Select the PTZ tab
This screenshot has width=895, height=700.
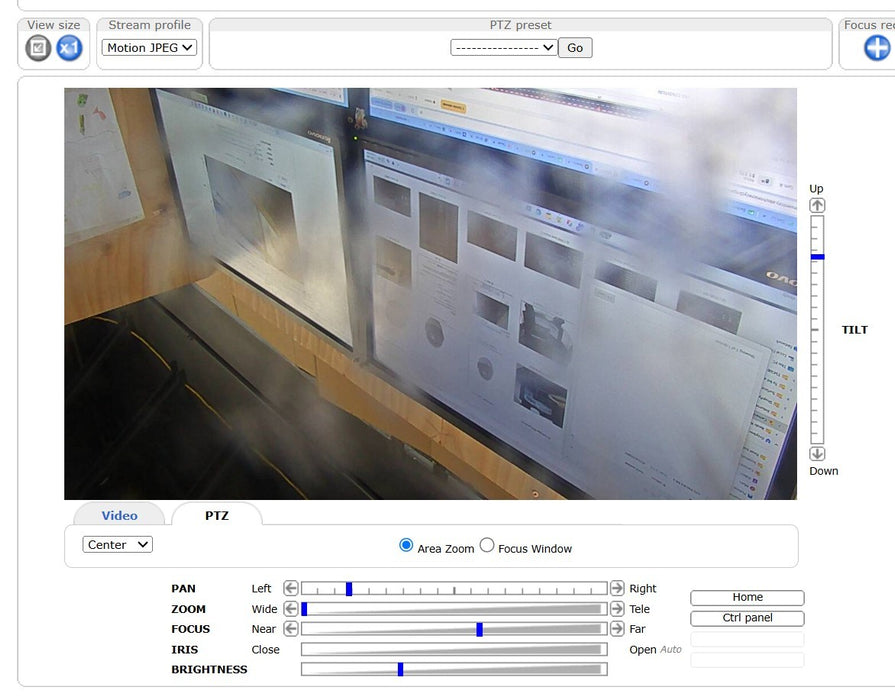click(x=217, y=515)
